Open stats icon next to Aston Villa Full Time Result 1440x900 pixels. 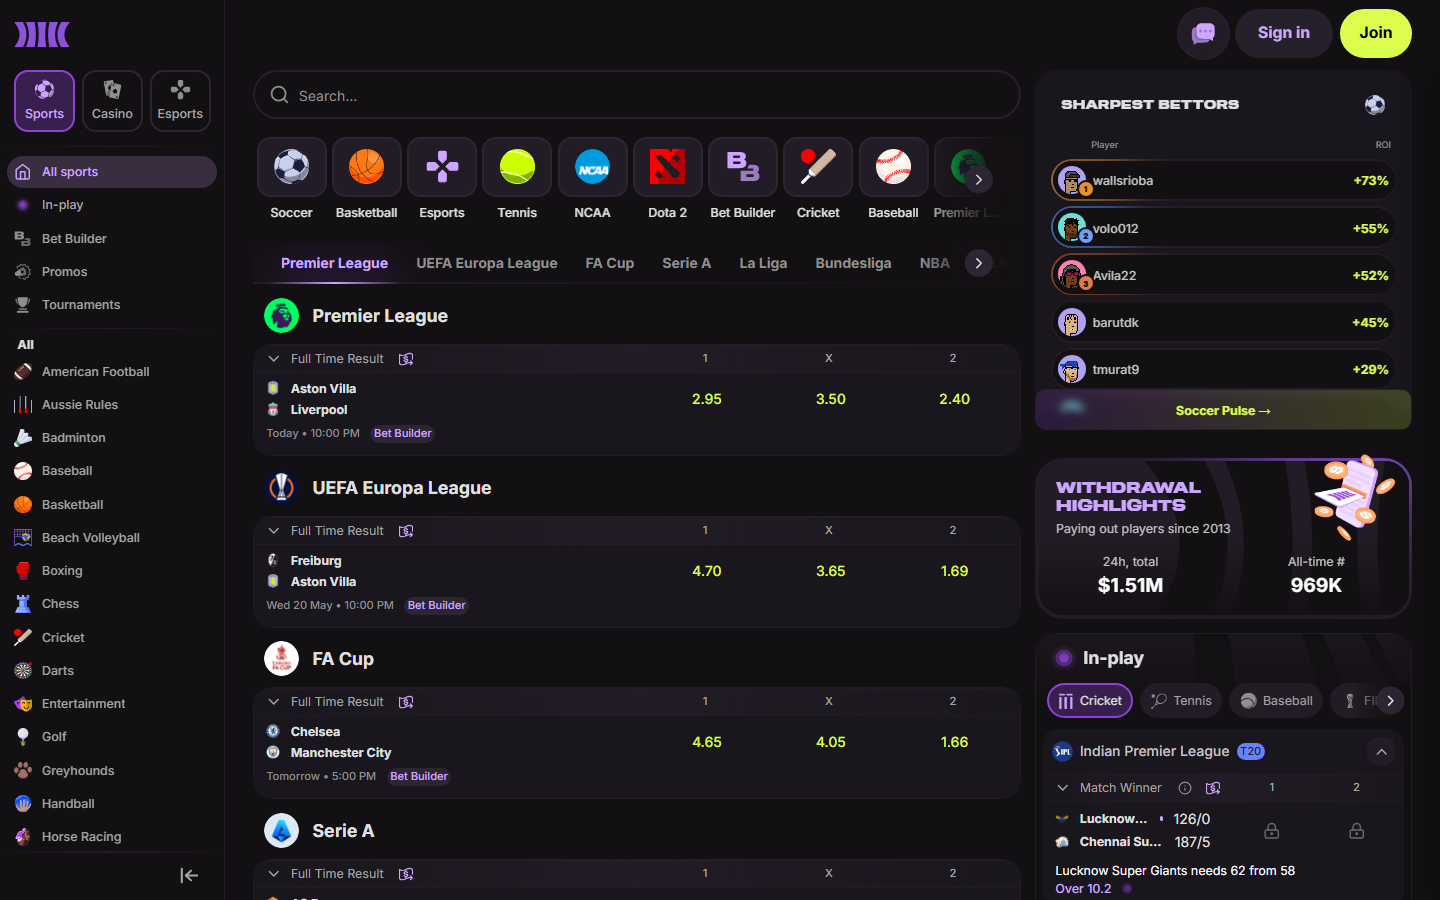(x=406, y=359)
